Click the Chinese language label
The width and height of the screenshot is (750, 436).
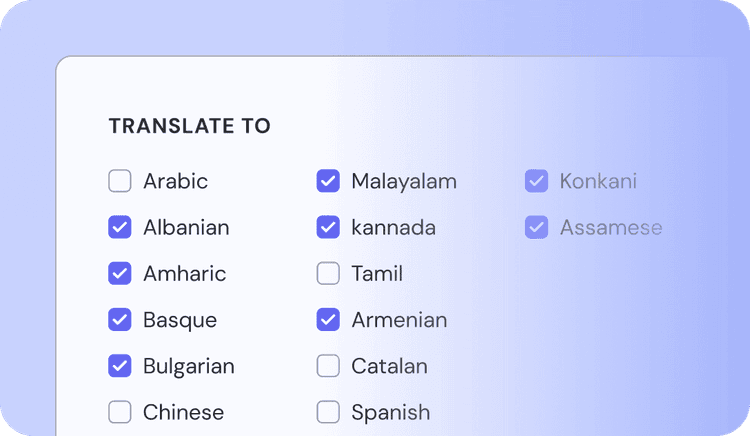coord(183,412)
